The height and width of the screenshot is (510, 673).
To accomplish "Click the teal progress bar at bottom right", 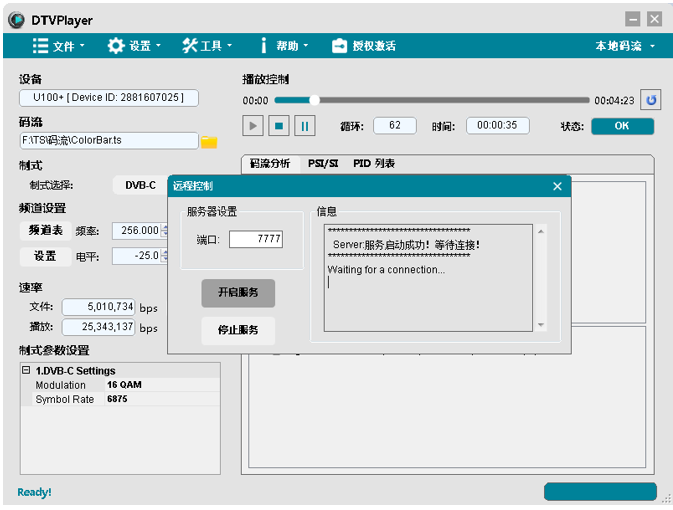I will pos(600,492).
